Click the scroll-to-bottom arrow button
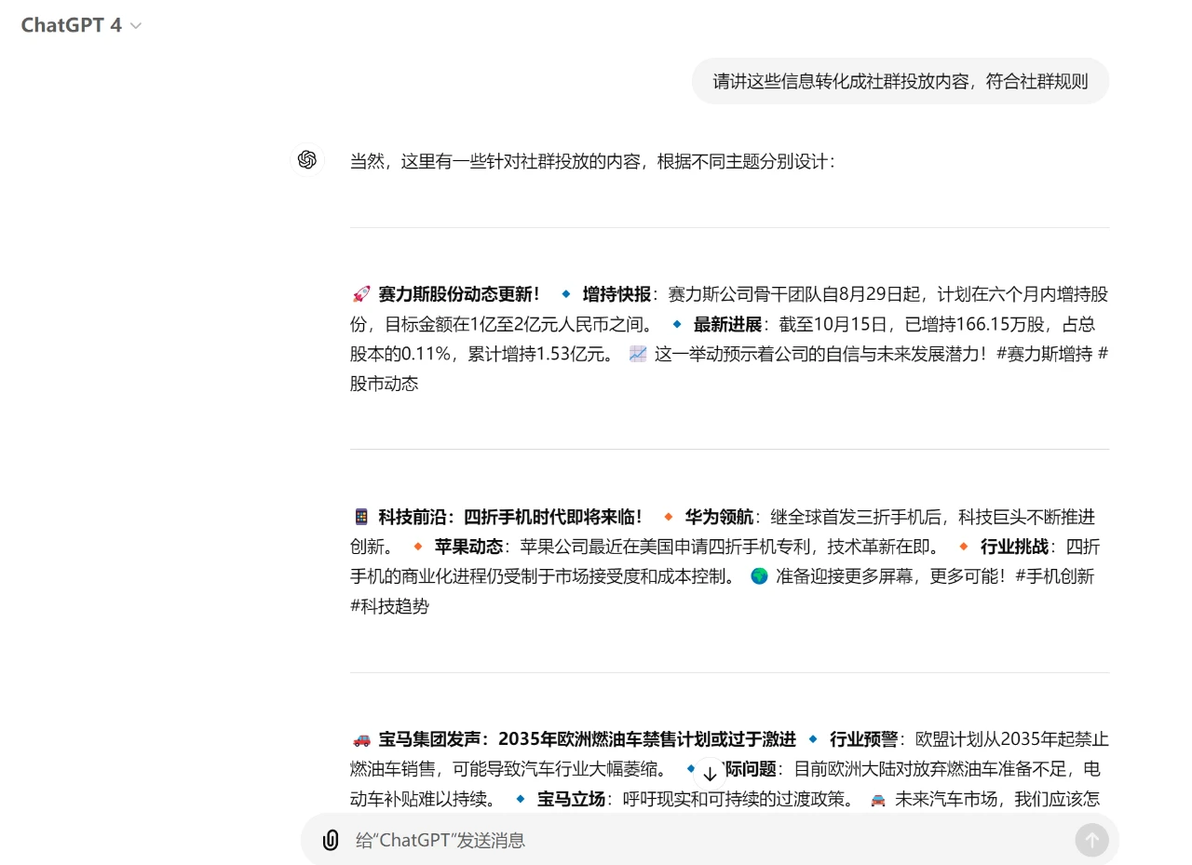Viewport: 1192px width, 865px height. 710,774
